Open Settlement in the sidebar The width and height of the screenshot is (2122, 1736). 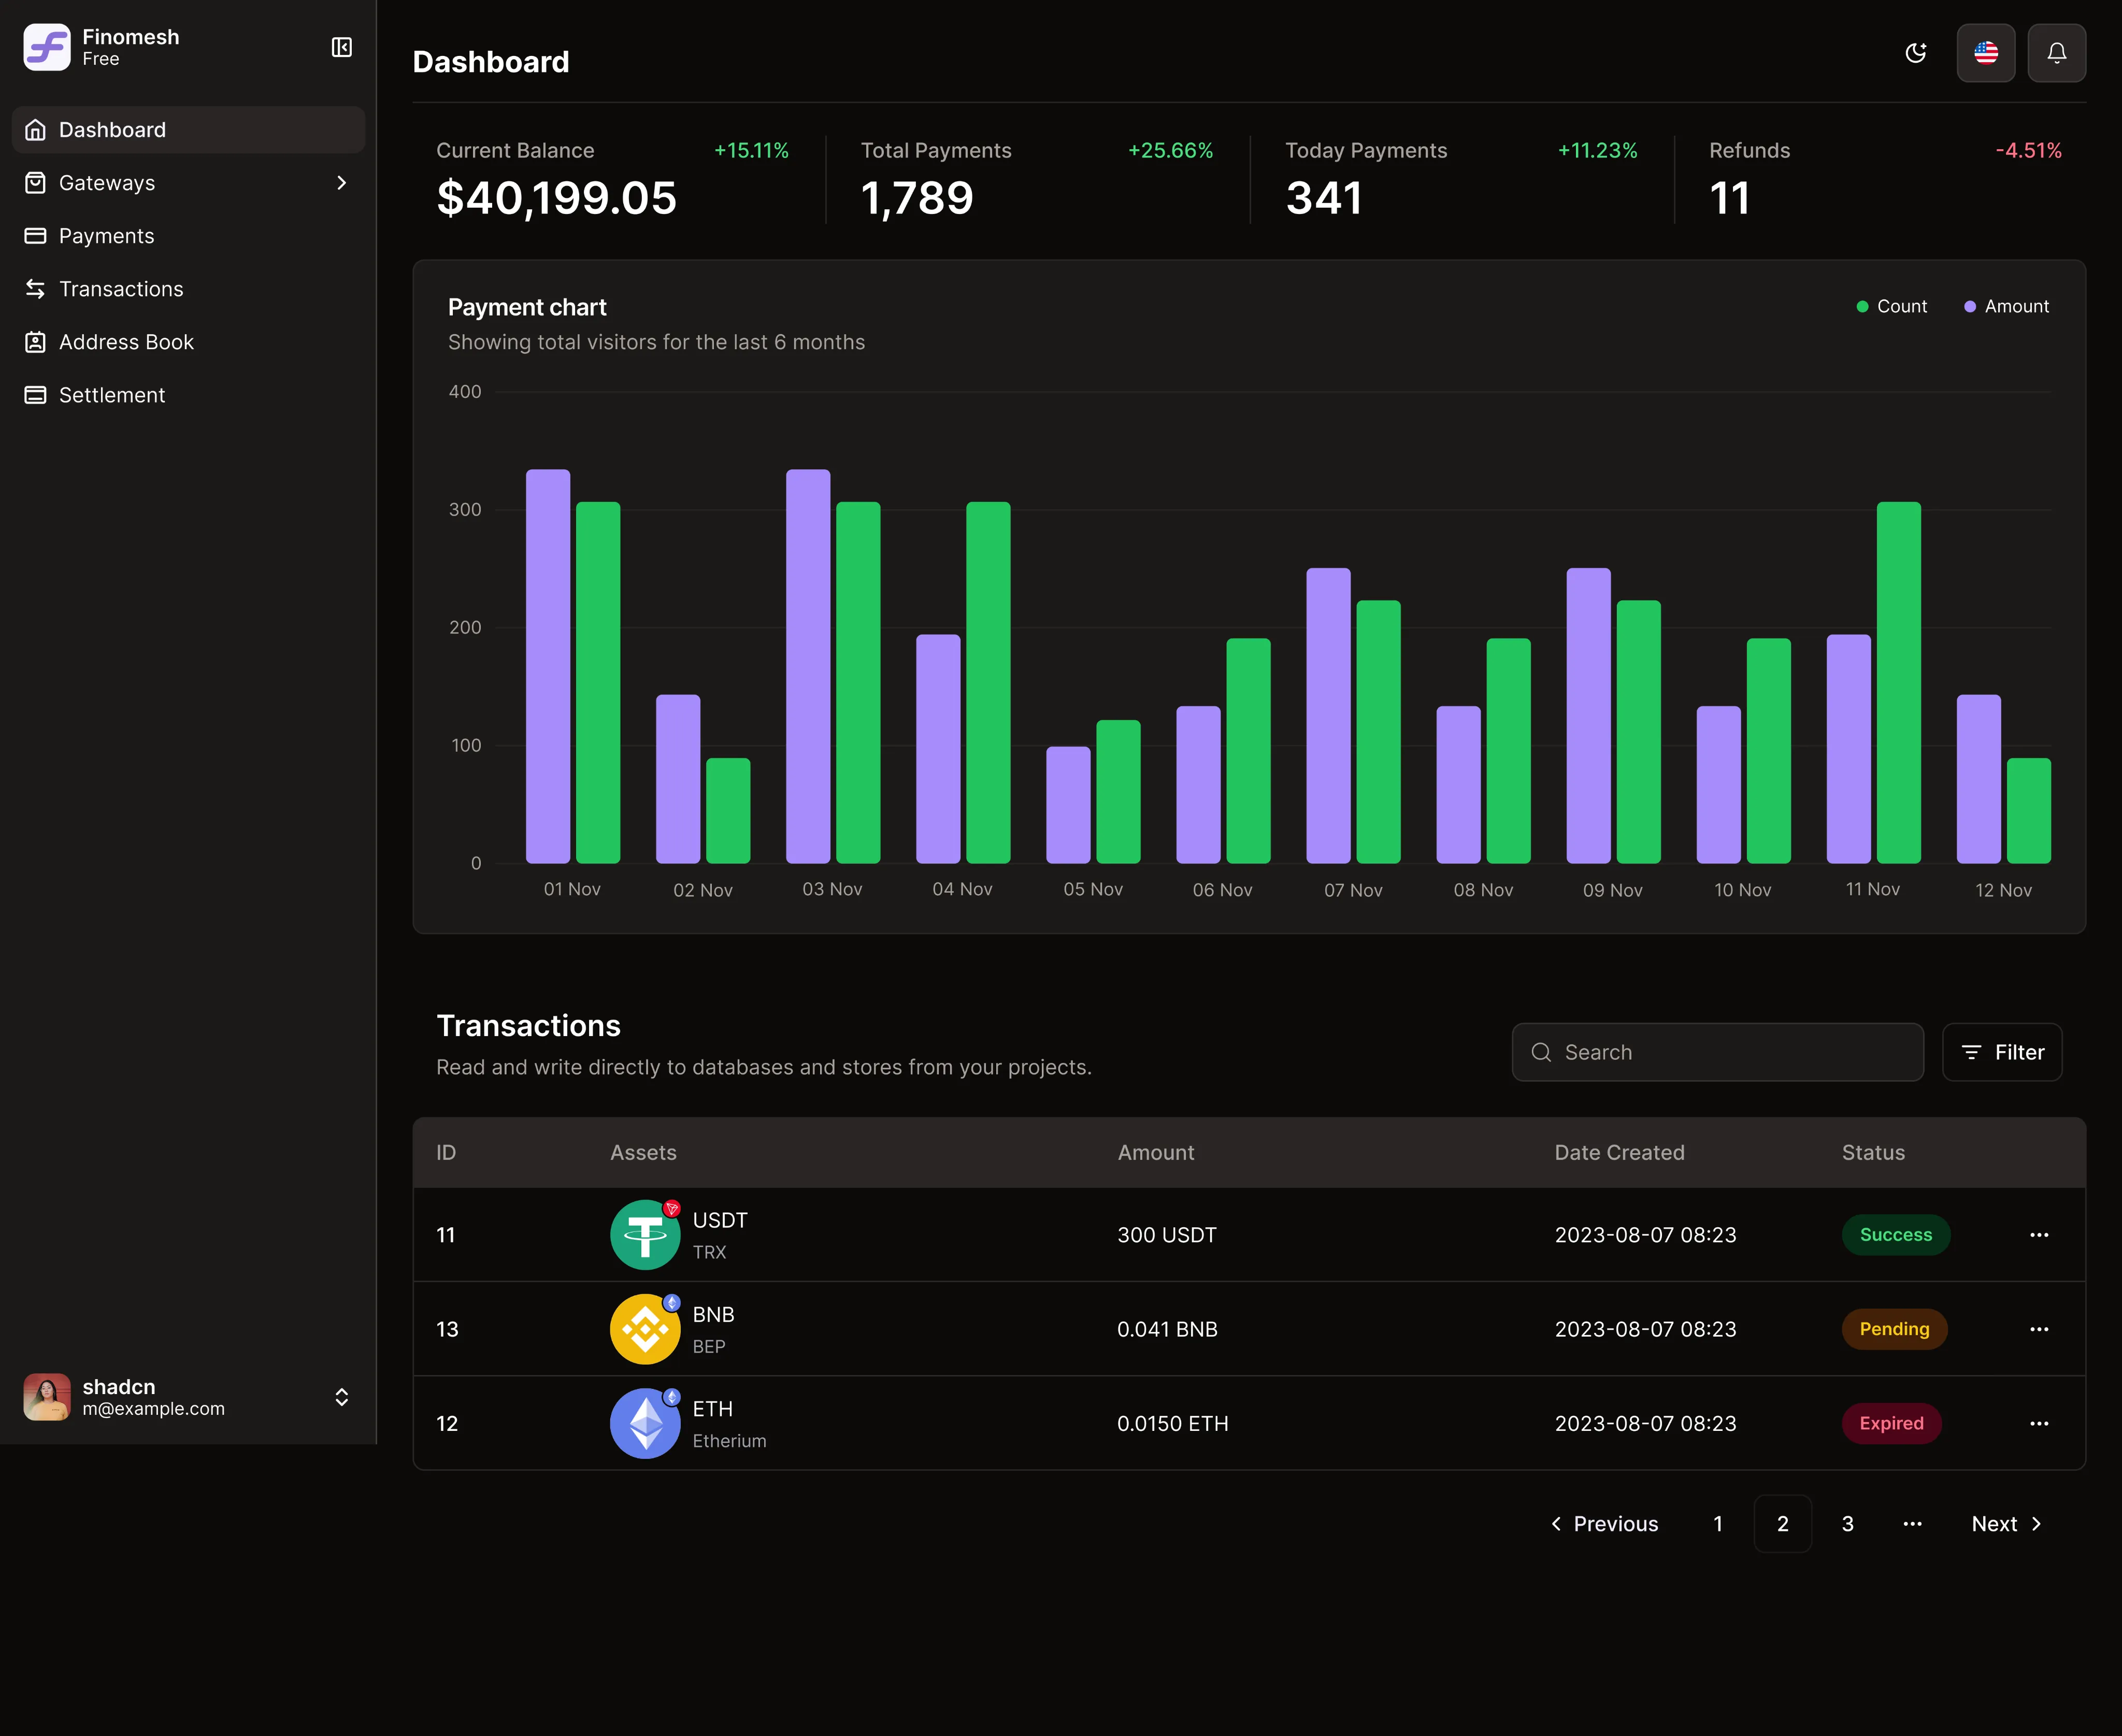click(189, 395)
